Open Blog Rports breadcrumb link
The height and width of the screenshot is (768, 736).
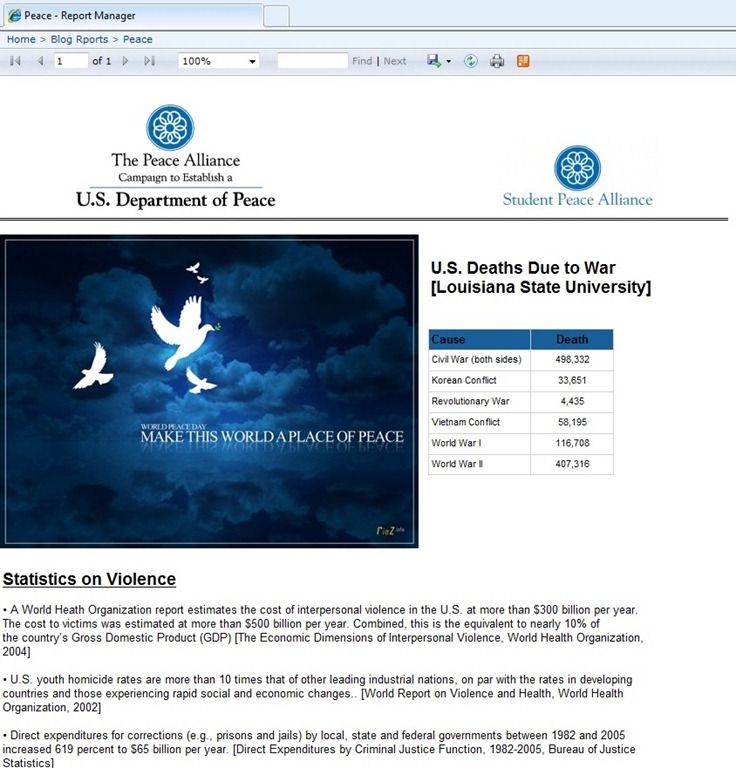(x=79, y=39)
